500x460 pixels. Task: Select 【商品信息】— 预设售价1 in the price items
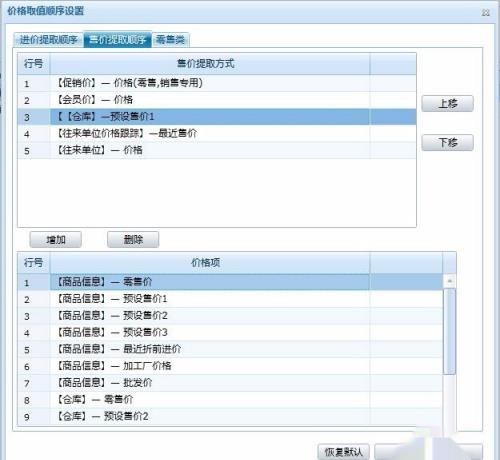click(x=230, y=299)
